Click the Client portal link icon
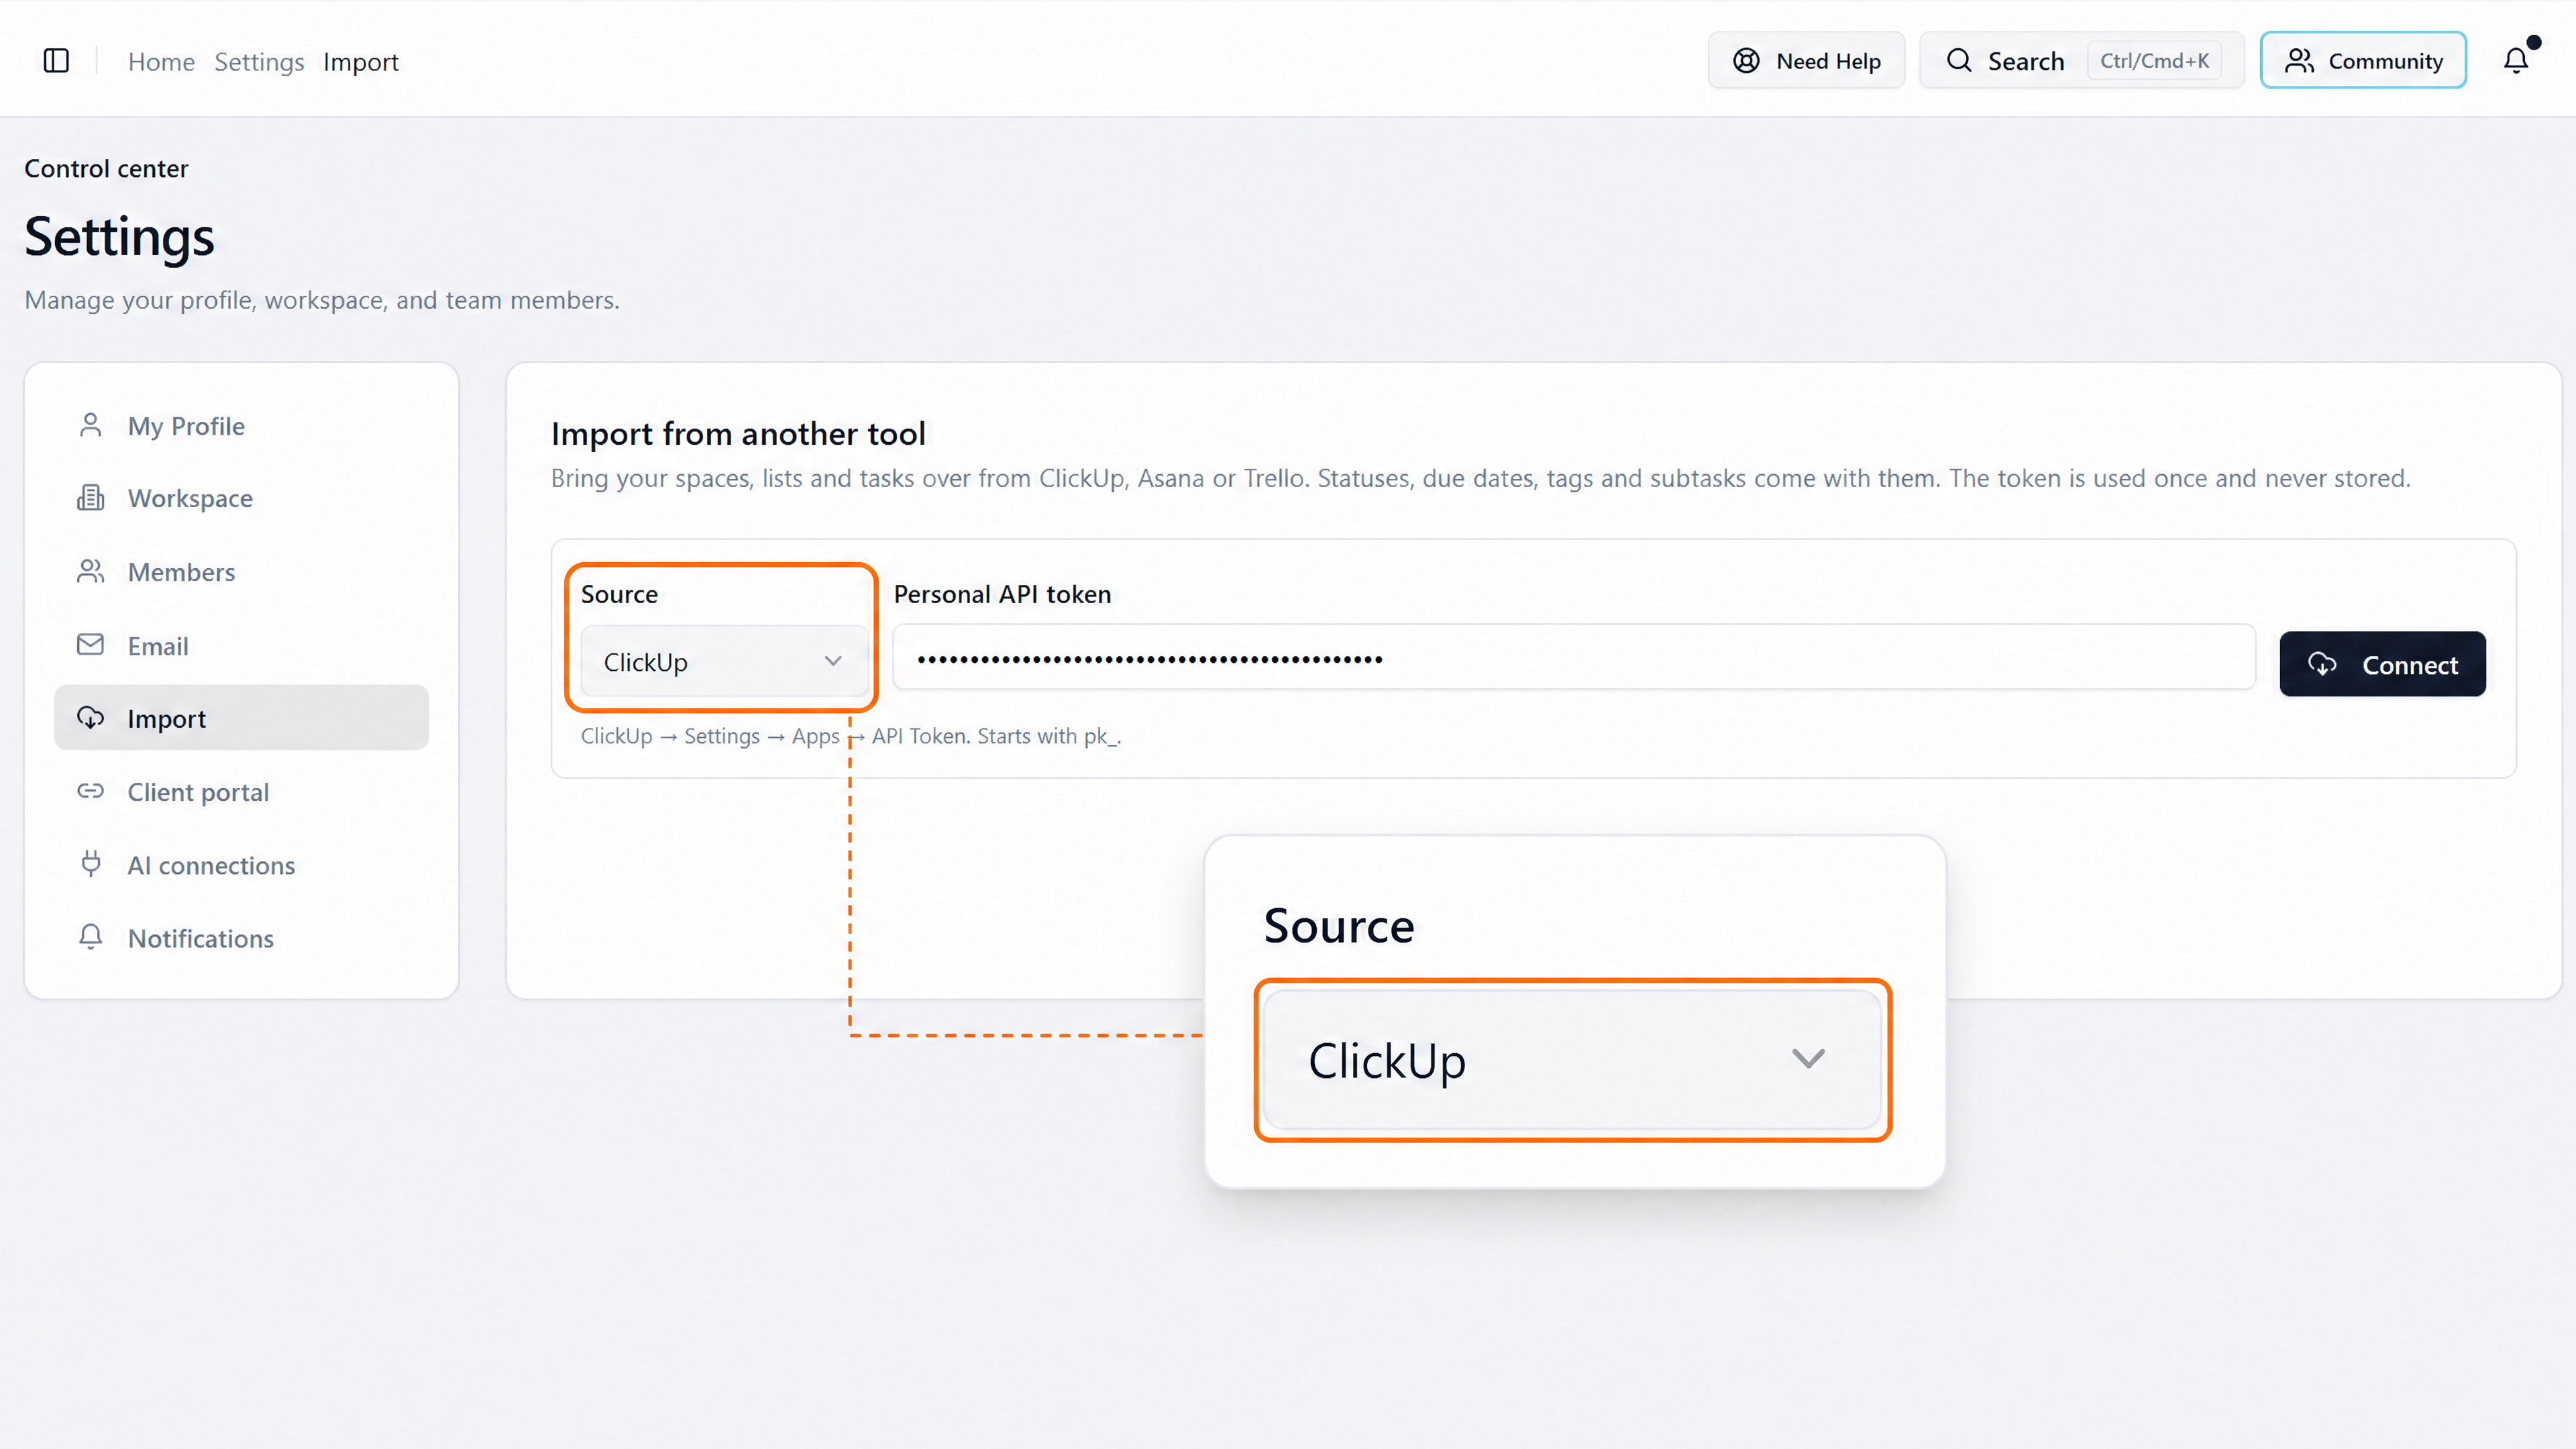 (90, 791)
